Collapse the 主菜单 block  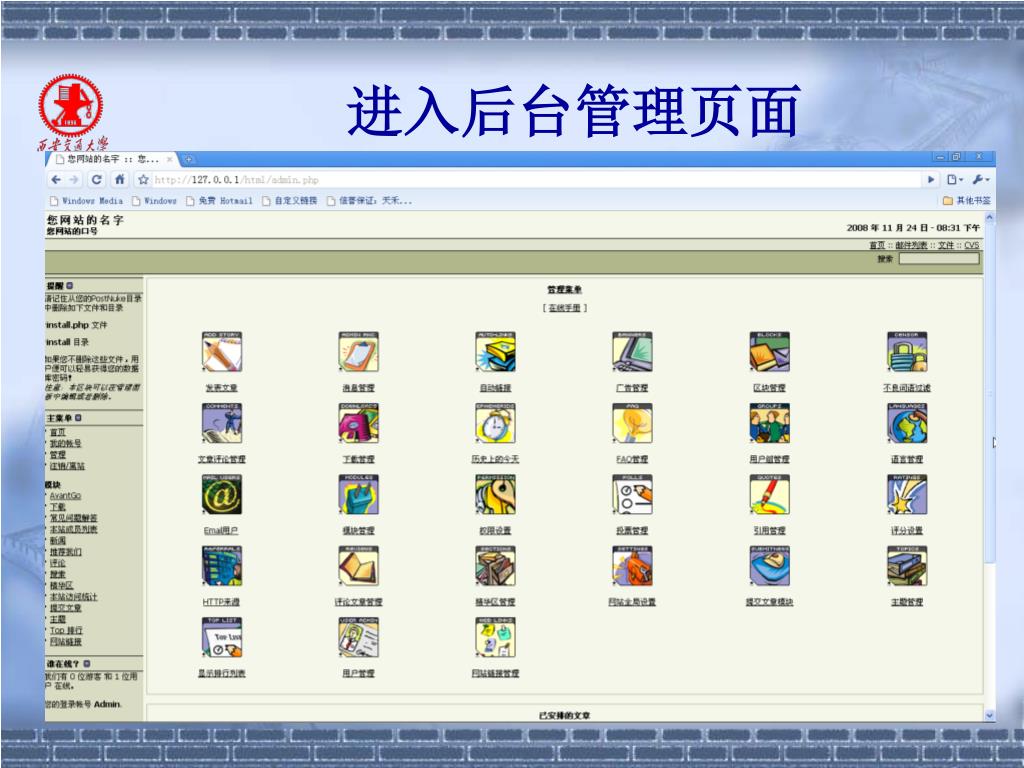coord(78,417)
